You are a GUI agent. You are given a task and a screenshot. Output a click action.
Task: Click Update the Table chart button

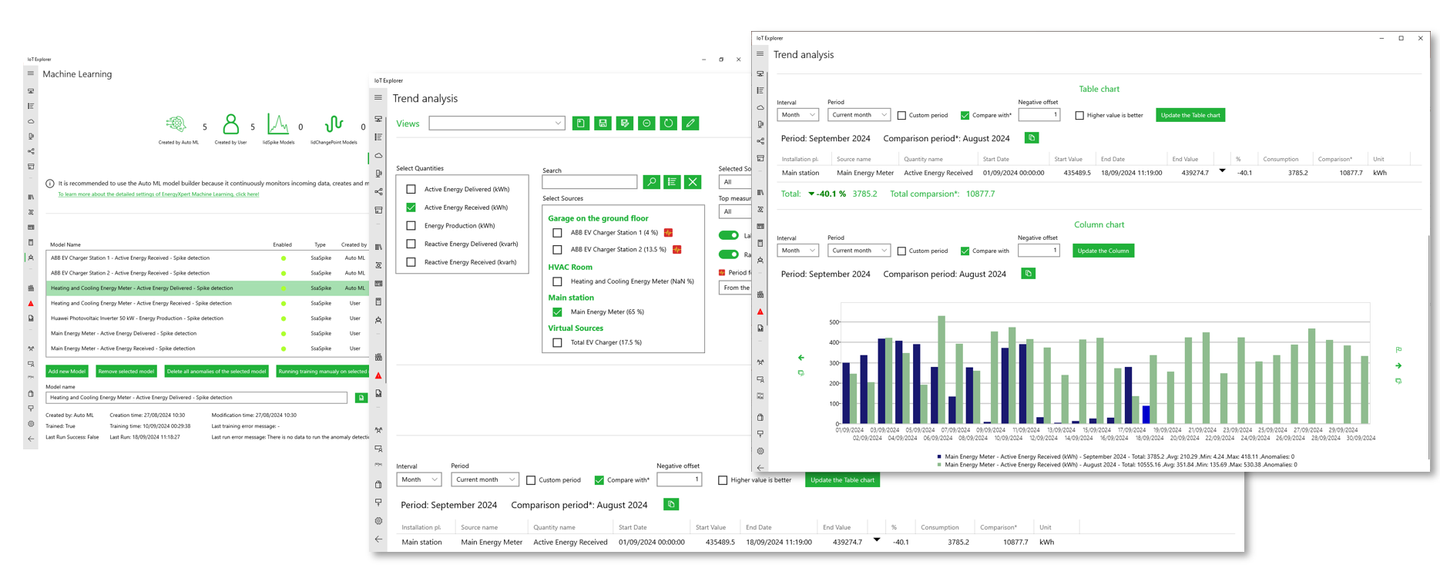tap(1190, 115)
